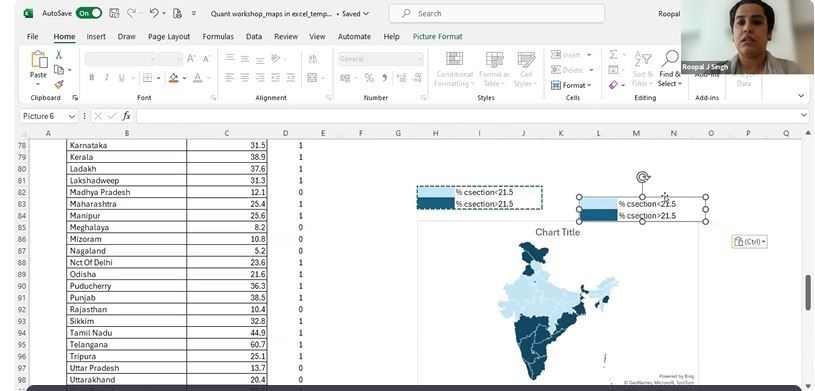This screenshot has width=815, height=391.
Task: Toggle Wrap Text
Action: 312,59
